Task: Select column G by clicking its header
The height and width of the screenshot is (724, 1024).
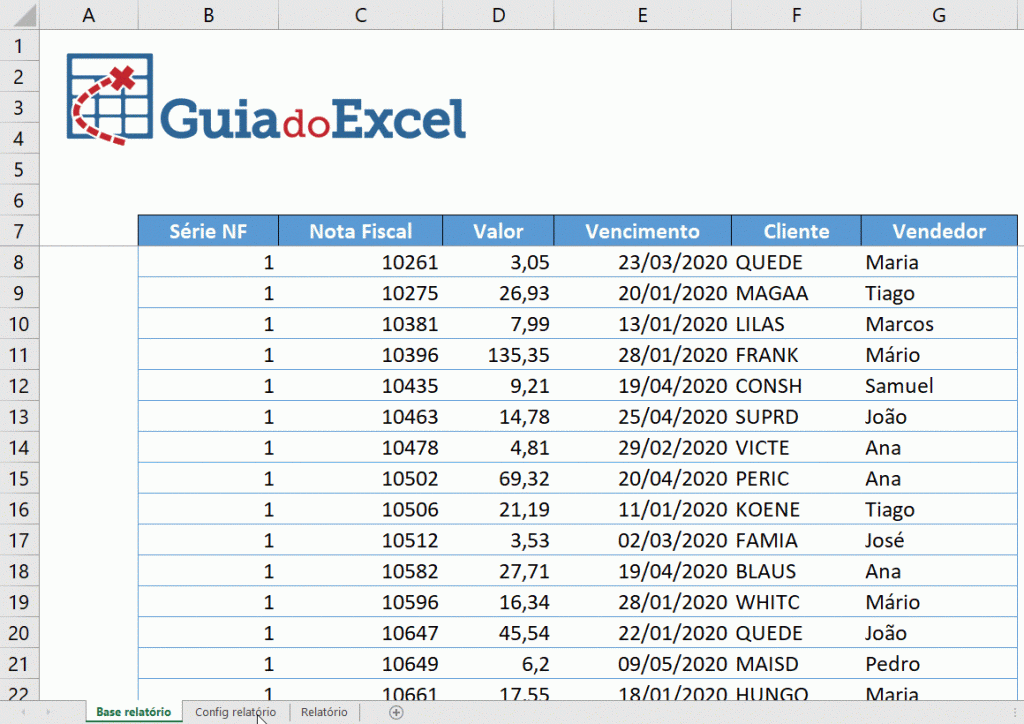Action: tap(938, 14)
